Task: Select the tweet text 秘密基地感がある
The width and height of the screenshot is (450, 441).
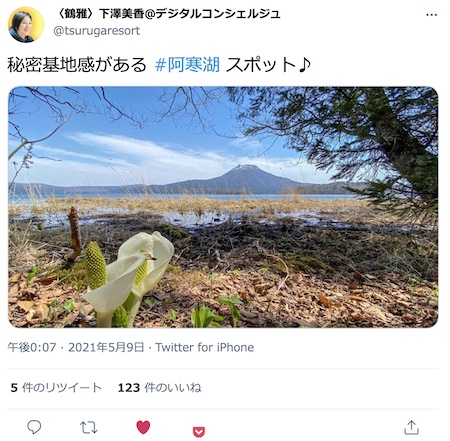Action: click(x=77, y=65)
